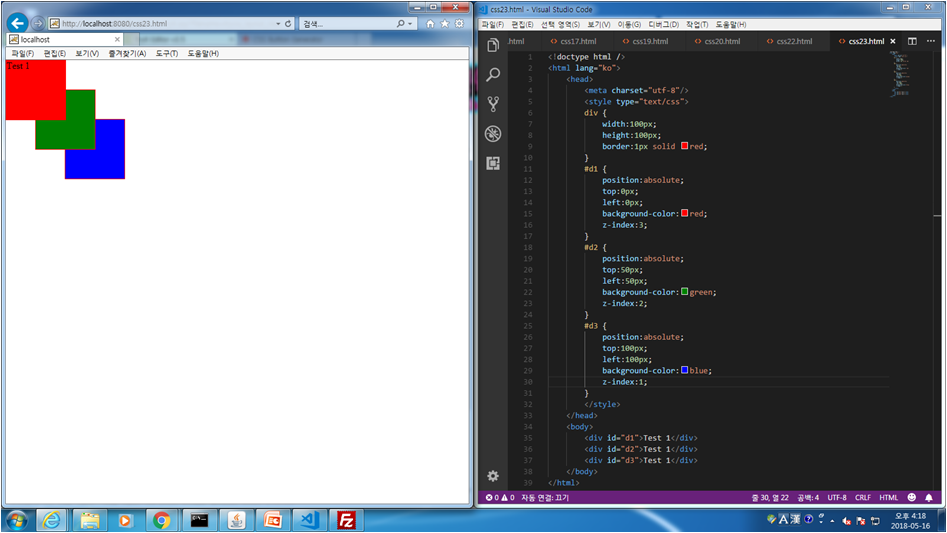Viewport: 947px width, 533px height.
Task: Expand the IE search provider dropdown
Action: click(411, 24)
